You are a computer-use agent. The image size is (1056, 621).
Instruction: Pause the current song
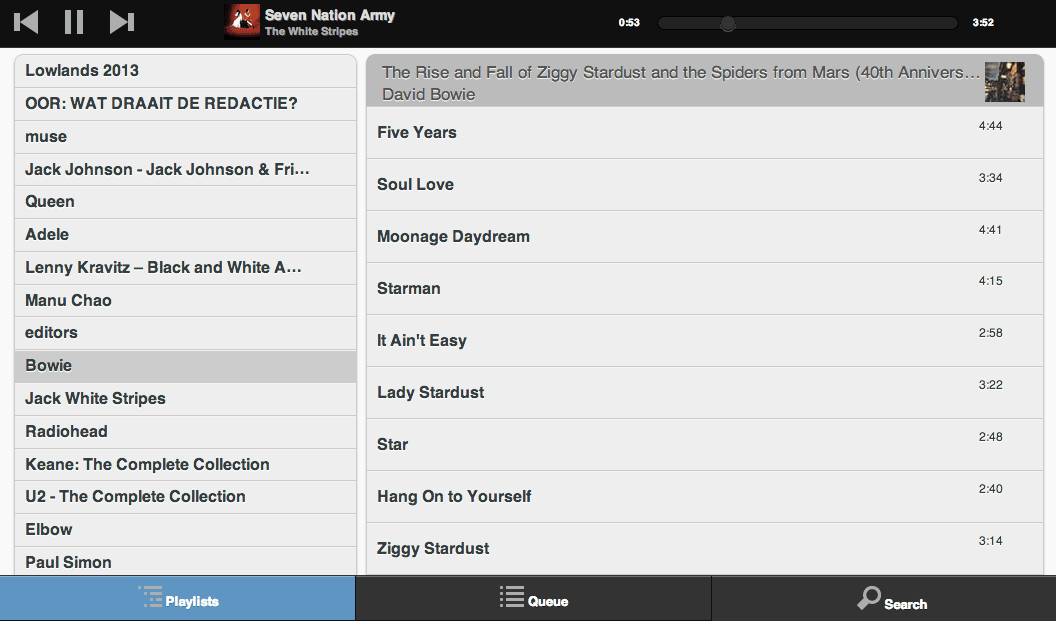pos(74,22)
